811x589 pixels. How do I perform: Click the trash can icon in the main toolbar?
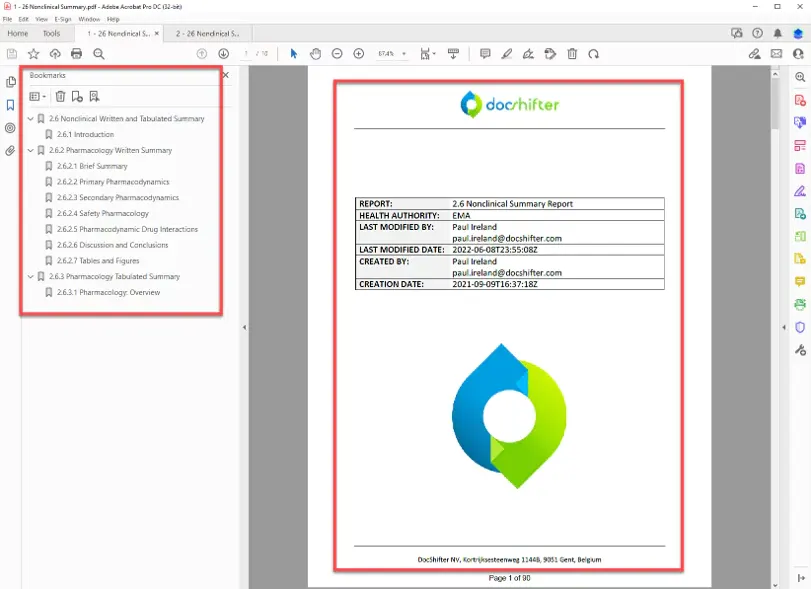572,54
